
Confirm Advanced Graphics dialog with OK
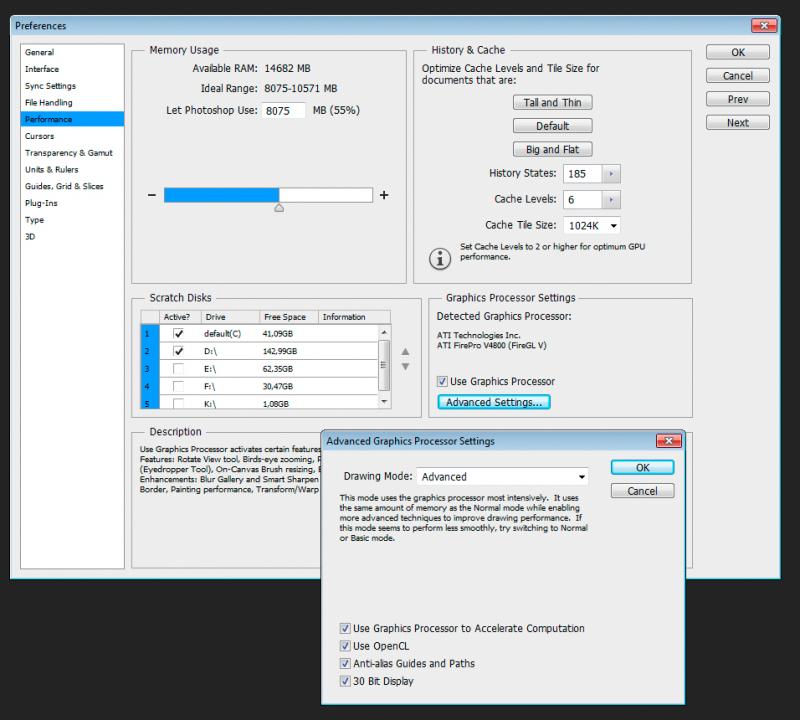point(642,467)
